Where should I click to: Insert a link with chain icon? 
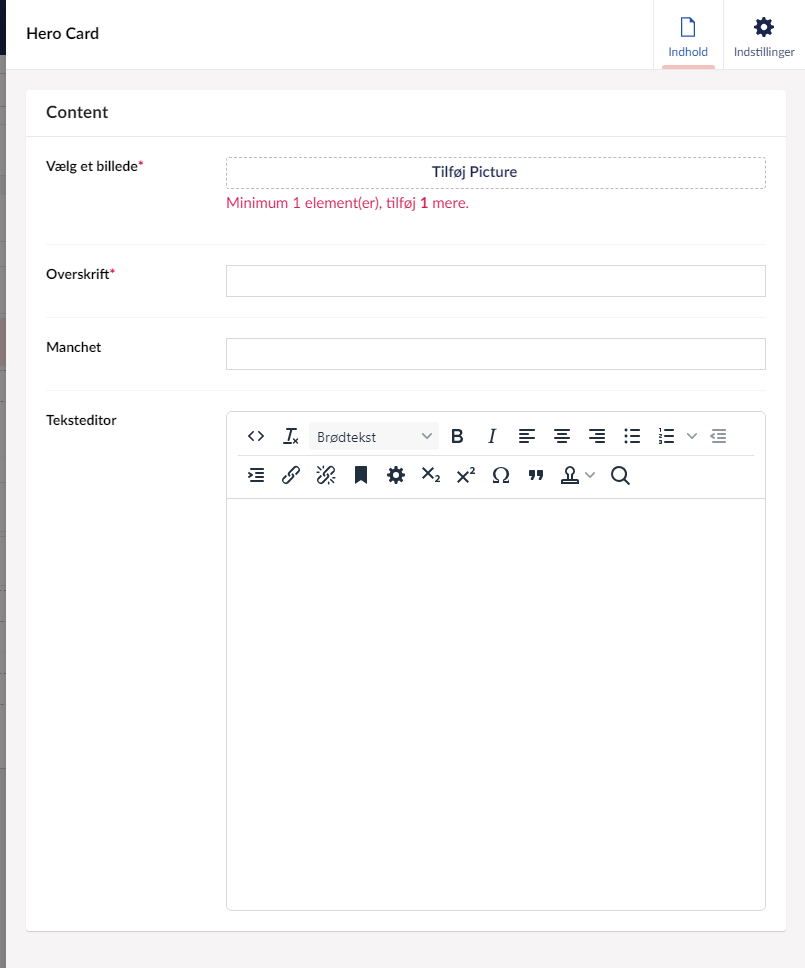pos(291,476)
